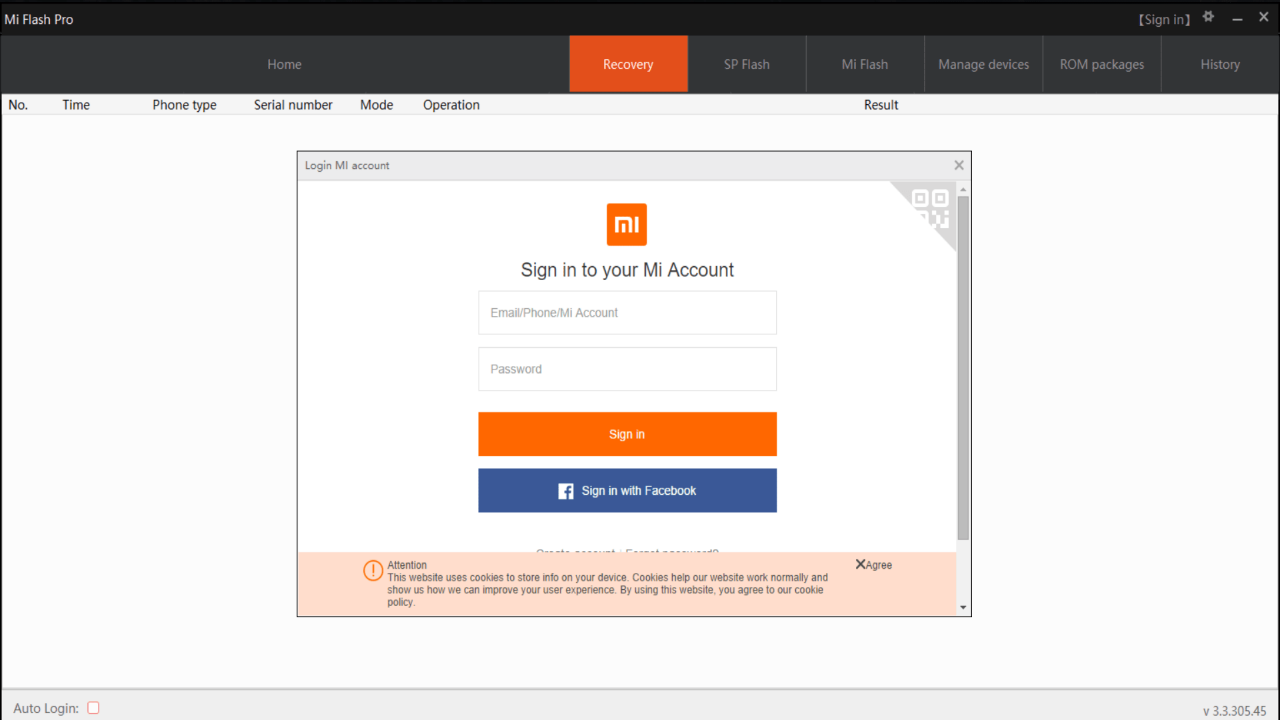Open the Home tab
Screen dimensions: 1280x720
(284, 64)
